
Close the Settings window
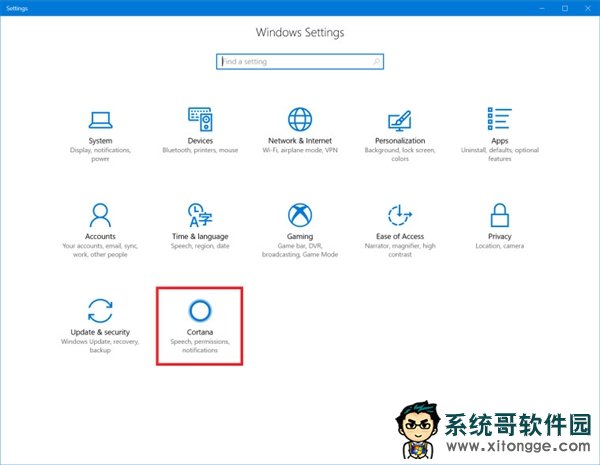tap(588, 8)
